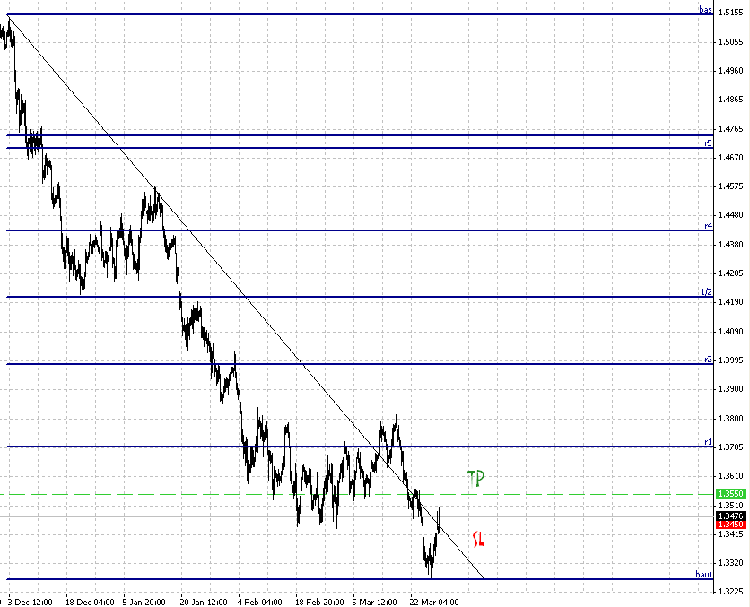The height and width of the screenshot is (607, 750).
Task: Click the 1.3800 price axis value
Action: click(x=731, y=419)
